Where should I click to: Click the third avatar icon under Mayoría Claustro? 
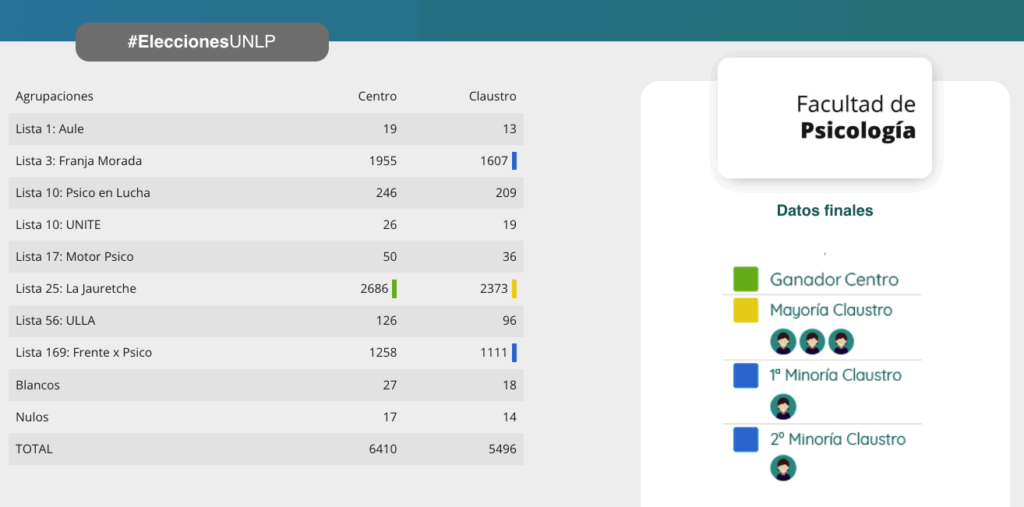pyautogui.click(x=841, y=342)
